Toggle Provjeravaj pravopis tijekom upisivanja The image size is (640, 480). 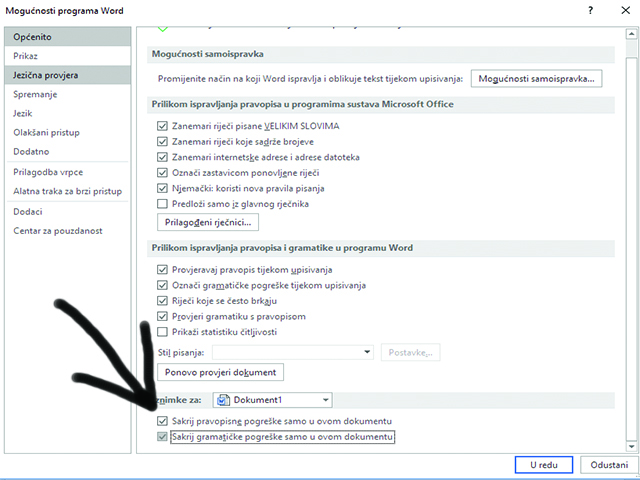point(162,269)
